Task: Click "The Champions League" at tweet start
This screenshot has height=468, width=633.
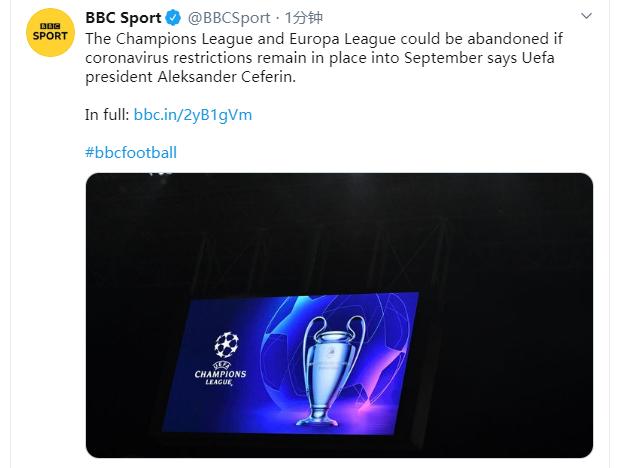Action: pyautogui.click(x=160, y=39)
